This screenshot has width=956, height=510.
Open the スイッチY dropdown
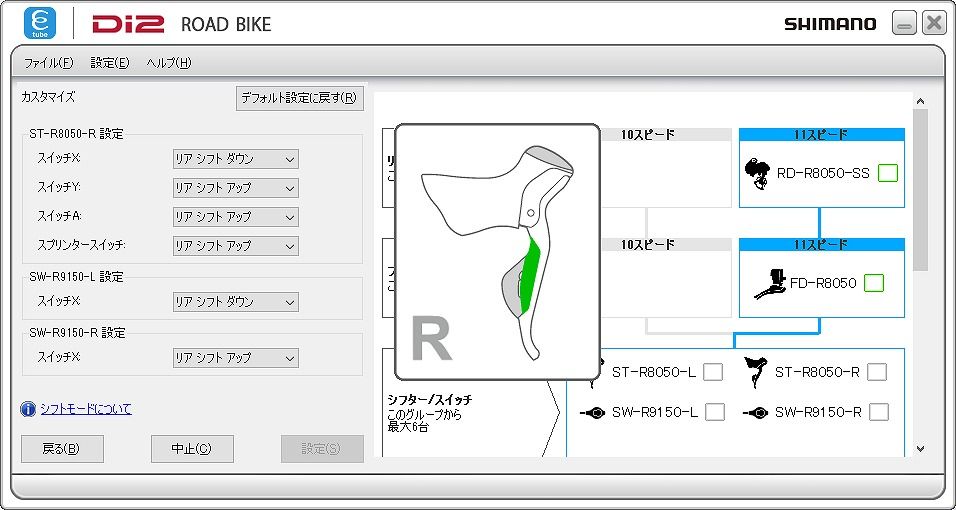(x=235, y=188)
